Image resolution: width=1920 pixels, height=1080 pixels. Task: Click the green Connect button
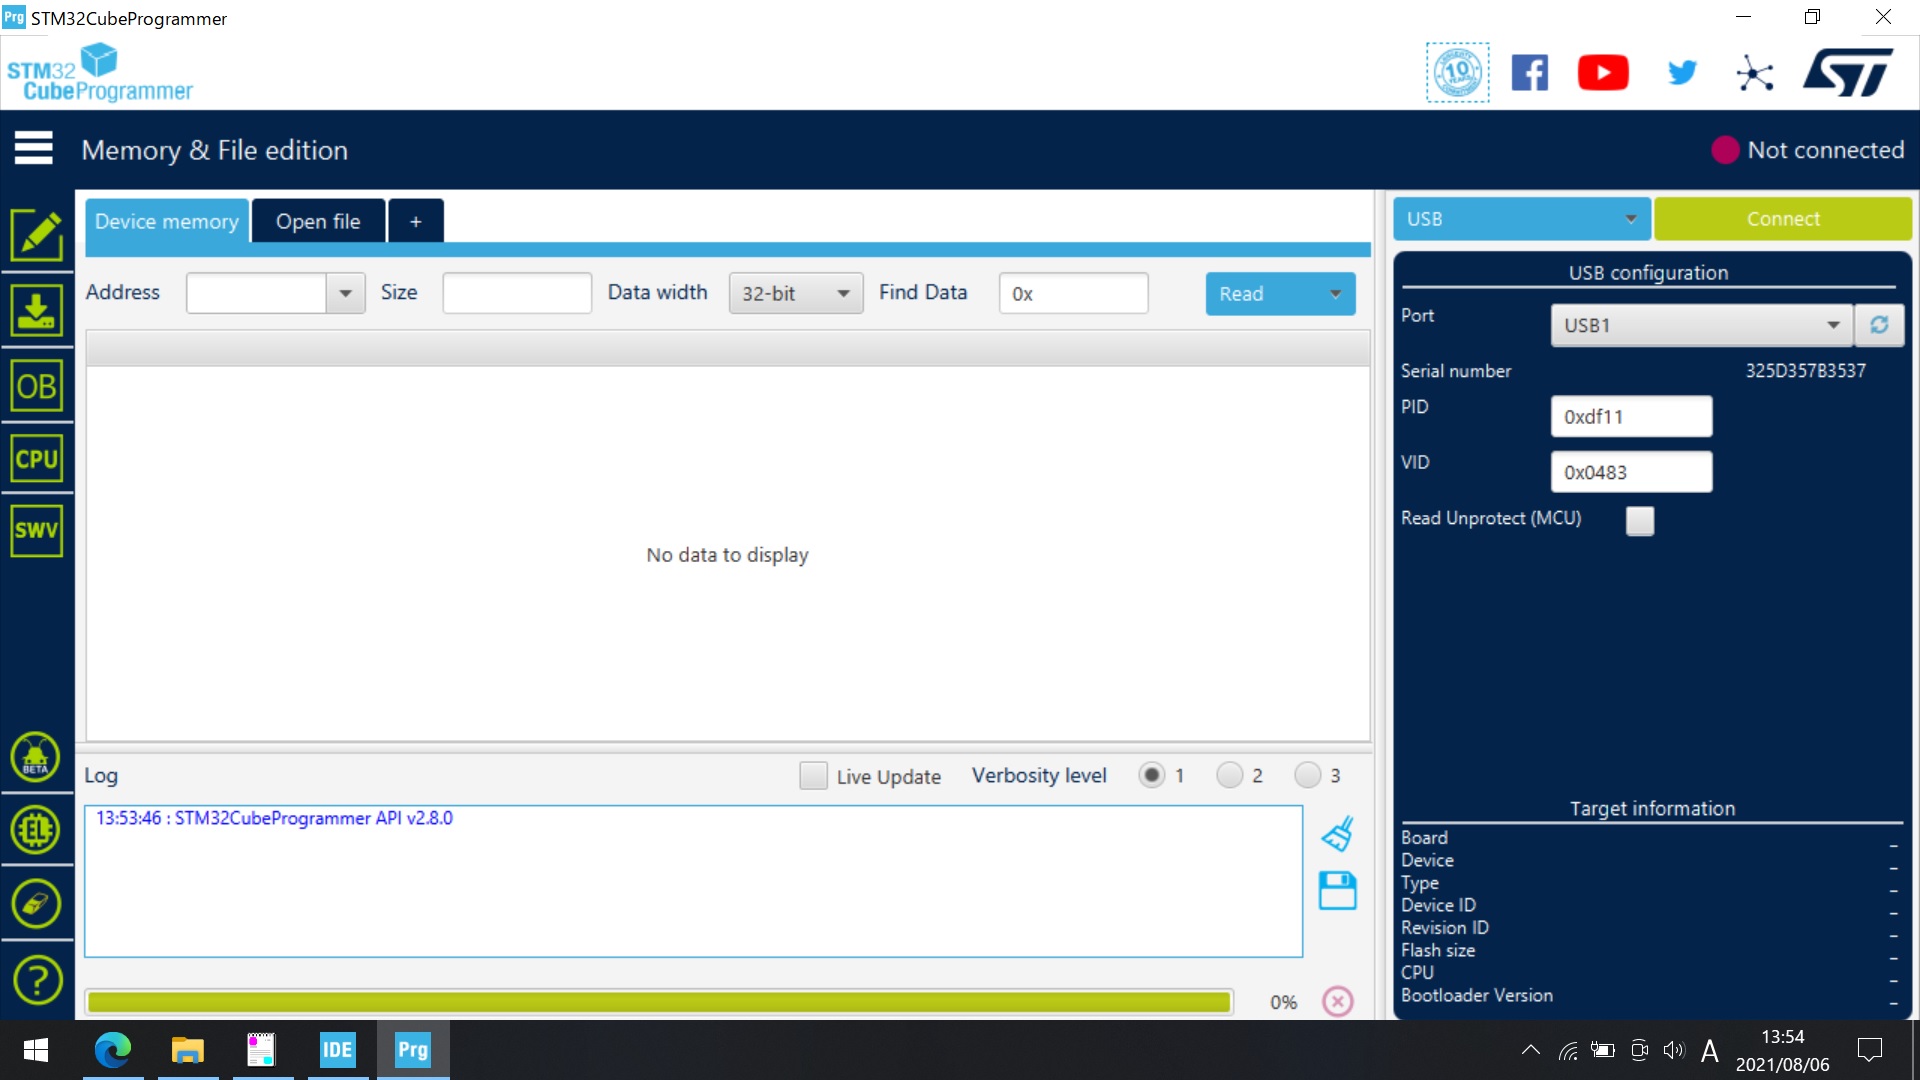(x=1783, y=219)
